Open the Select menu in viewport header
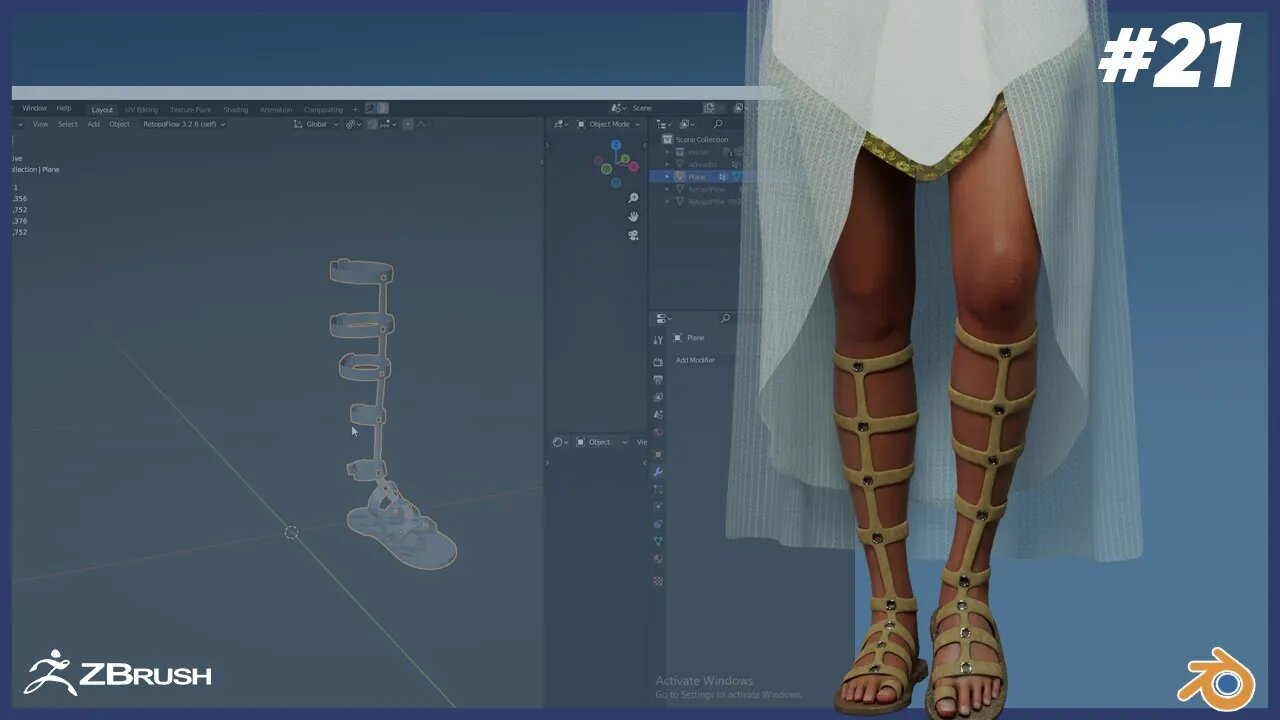1280x720 pixels. (x=67, y=124)
